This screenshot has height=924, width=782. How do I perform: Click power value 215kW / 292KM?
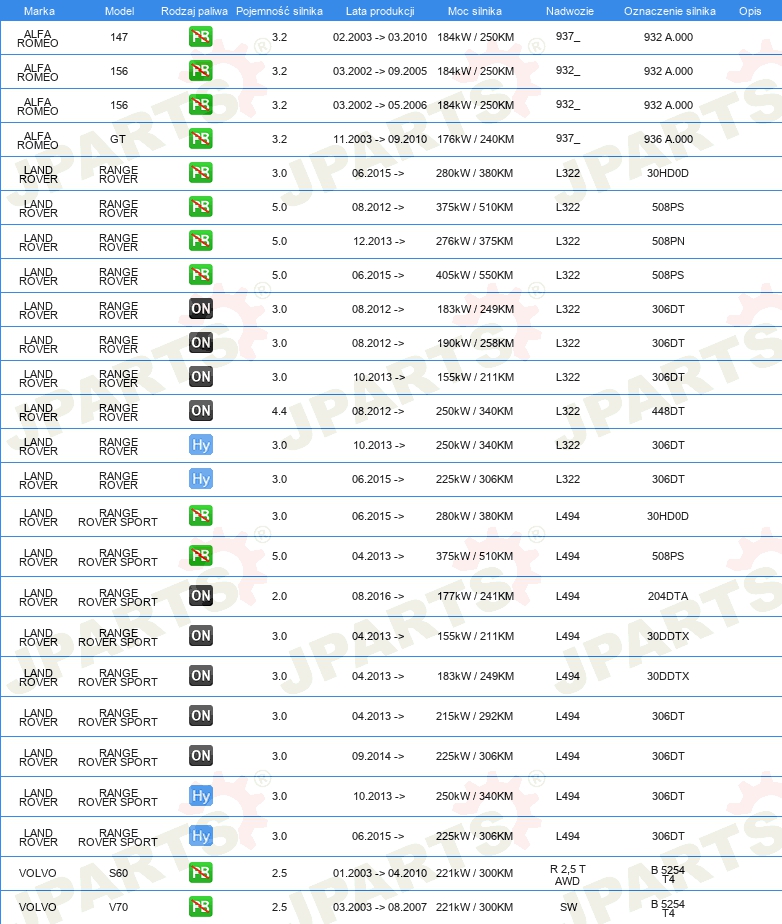point(474,717)
